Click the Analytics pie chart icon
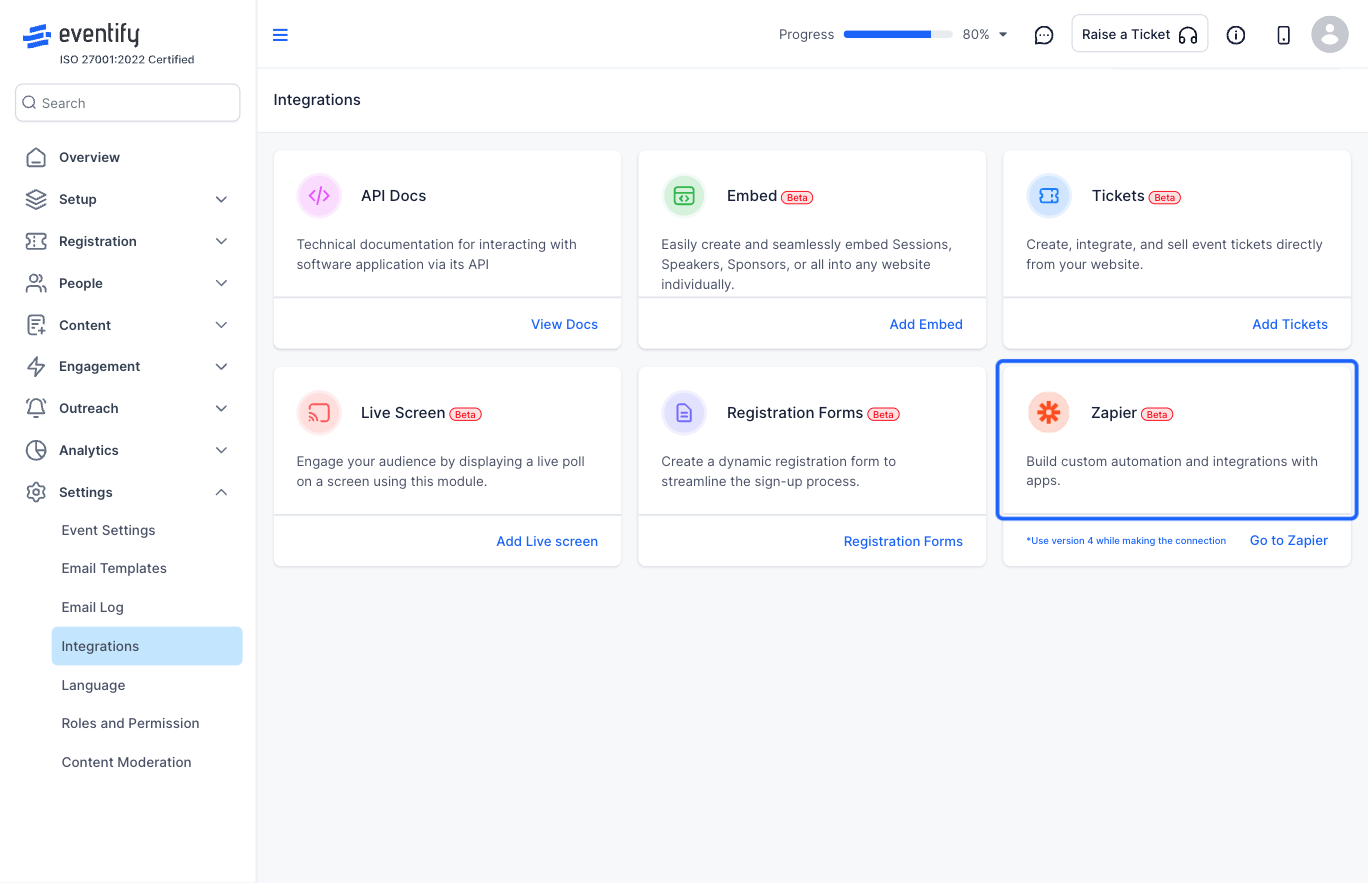Screen dimensions: 1368x883 coord(36,450)
